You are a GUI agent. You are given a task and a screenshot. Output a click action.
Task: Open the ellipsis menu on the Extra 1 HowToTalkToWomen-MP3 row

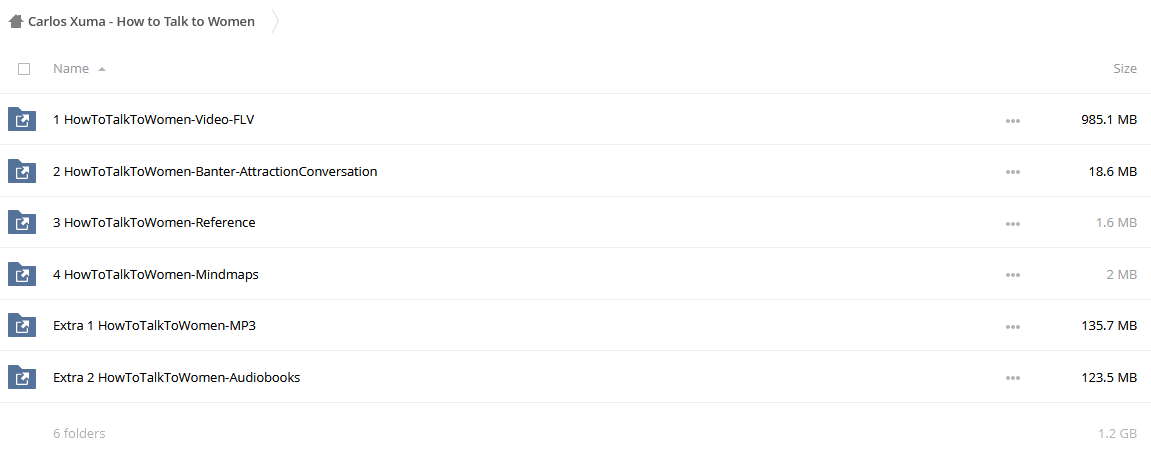pyautogui.click(x=1013, y=327)
